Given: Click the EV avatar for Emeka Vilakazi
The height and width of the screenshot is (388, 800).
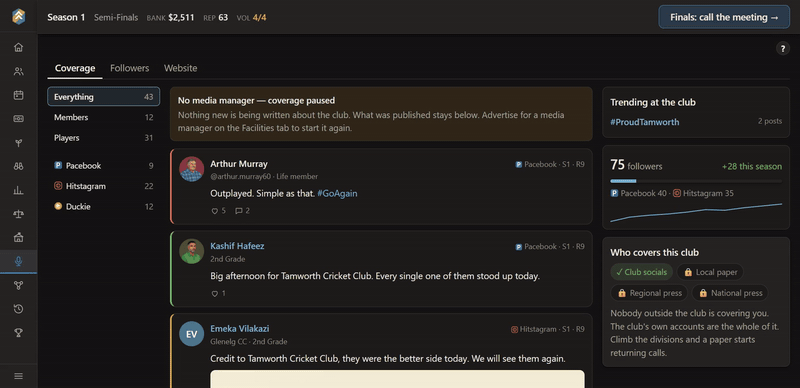Looking at the screenshot, I should [192, 334].
